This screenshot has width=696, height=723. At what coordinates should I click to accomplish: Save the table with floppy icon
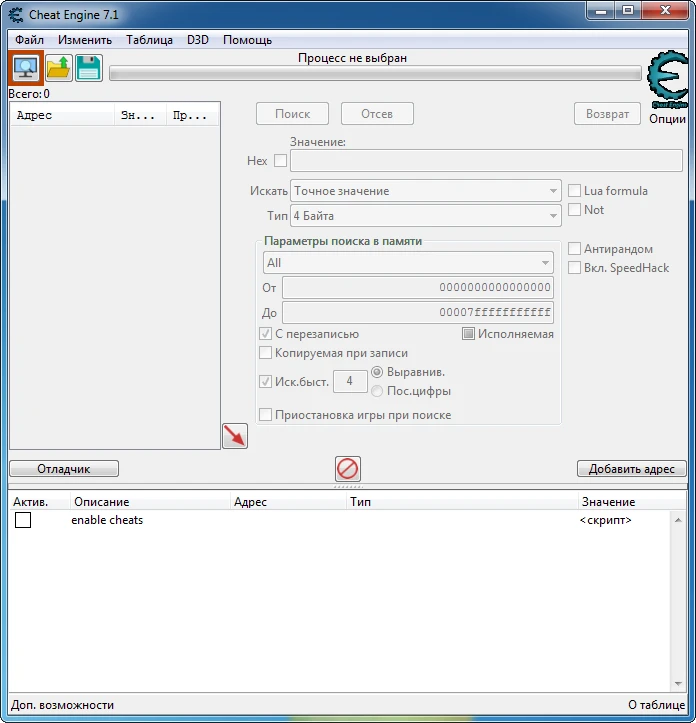89,68
